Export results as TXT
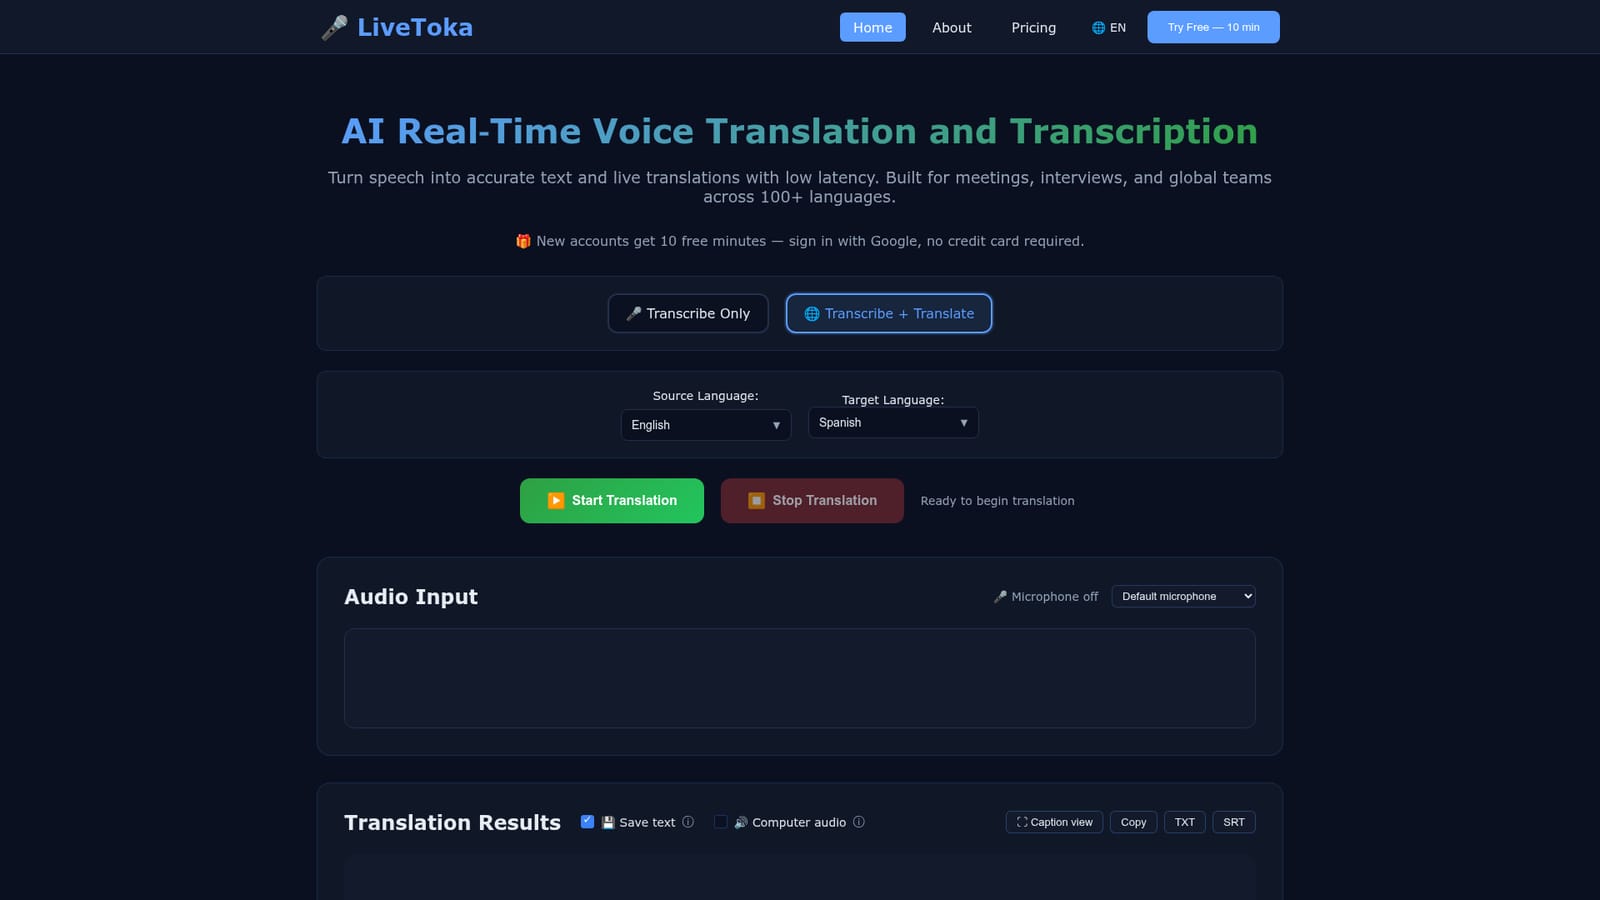 coord(1184,822)
